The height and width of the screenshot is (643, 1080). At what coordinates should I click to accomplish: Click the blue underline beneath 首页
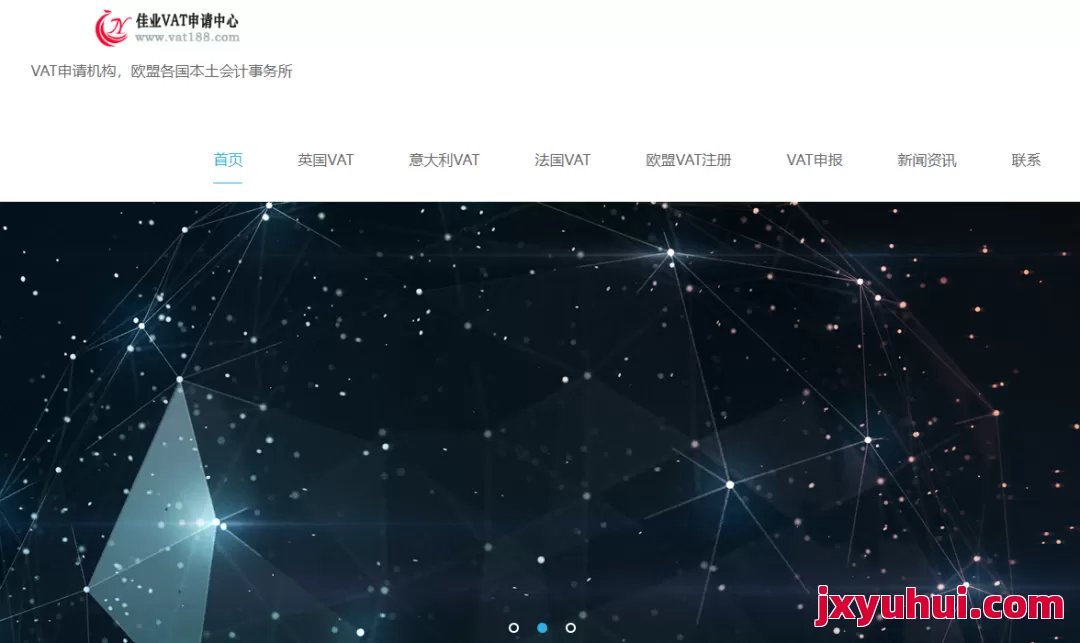[228, 183]
